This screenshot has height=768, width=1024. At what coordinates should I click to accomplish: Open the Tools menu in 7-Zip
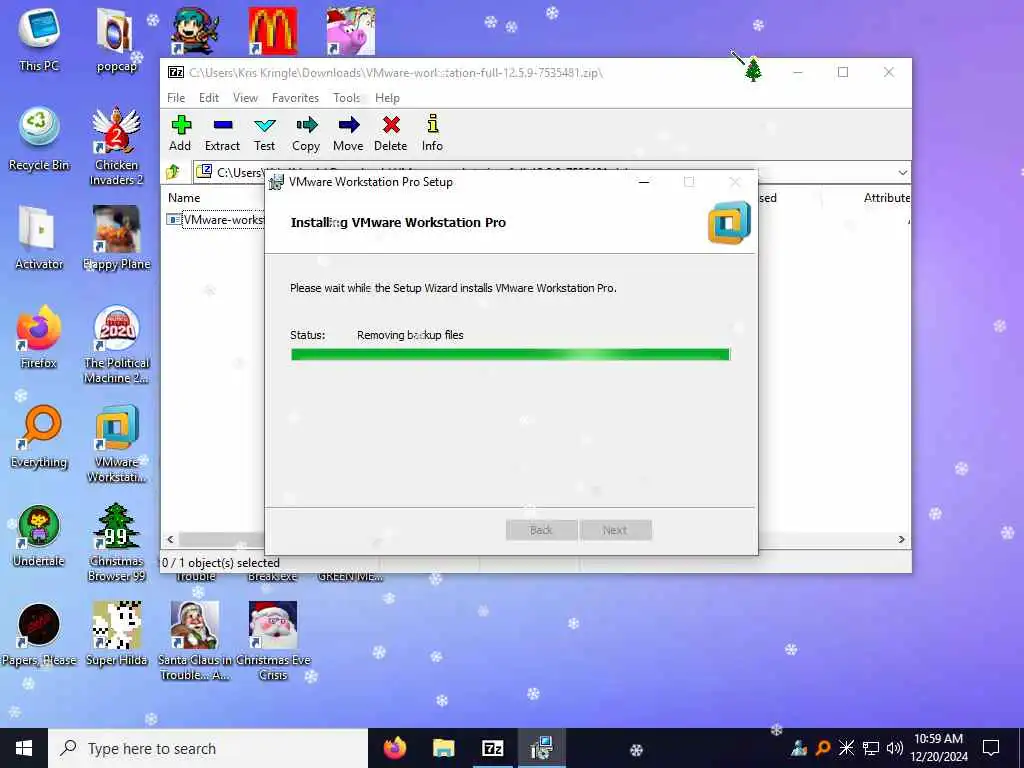click(347, 98)
